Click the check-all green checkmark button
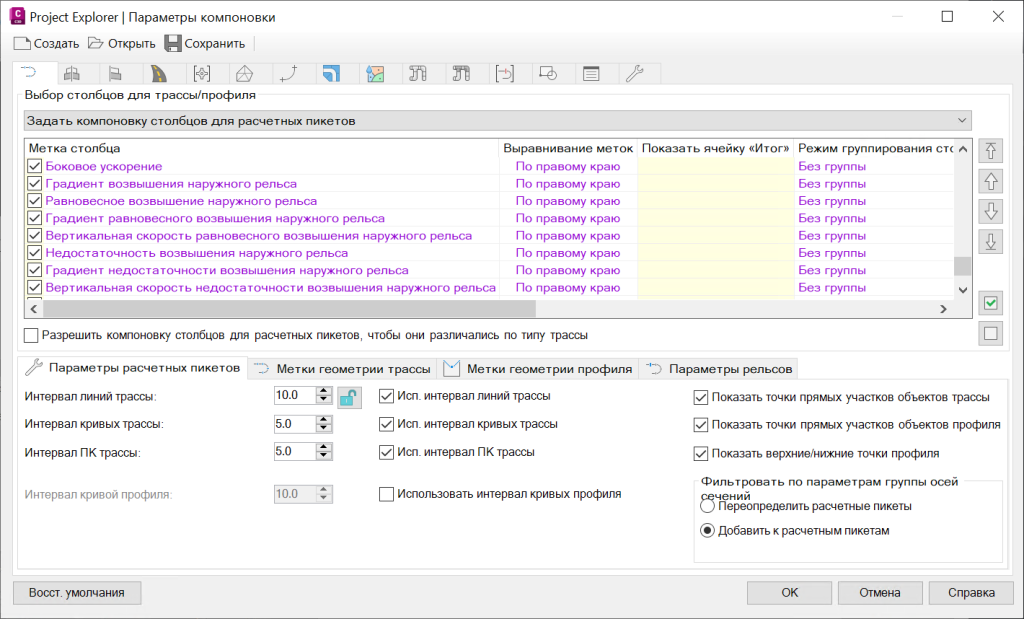Viewport: 1024px width, 619px height. 990,303
